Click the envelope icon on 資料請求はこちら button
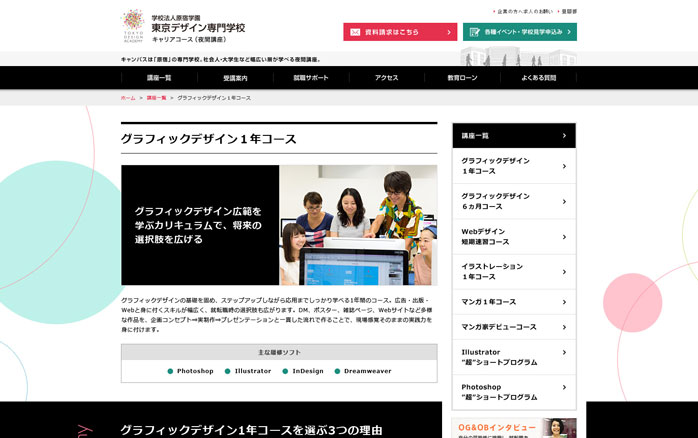 click(355, 32)
